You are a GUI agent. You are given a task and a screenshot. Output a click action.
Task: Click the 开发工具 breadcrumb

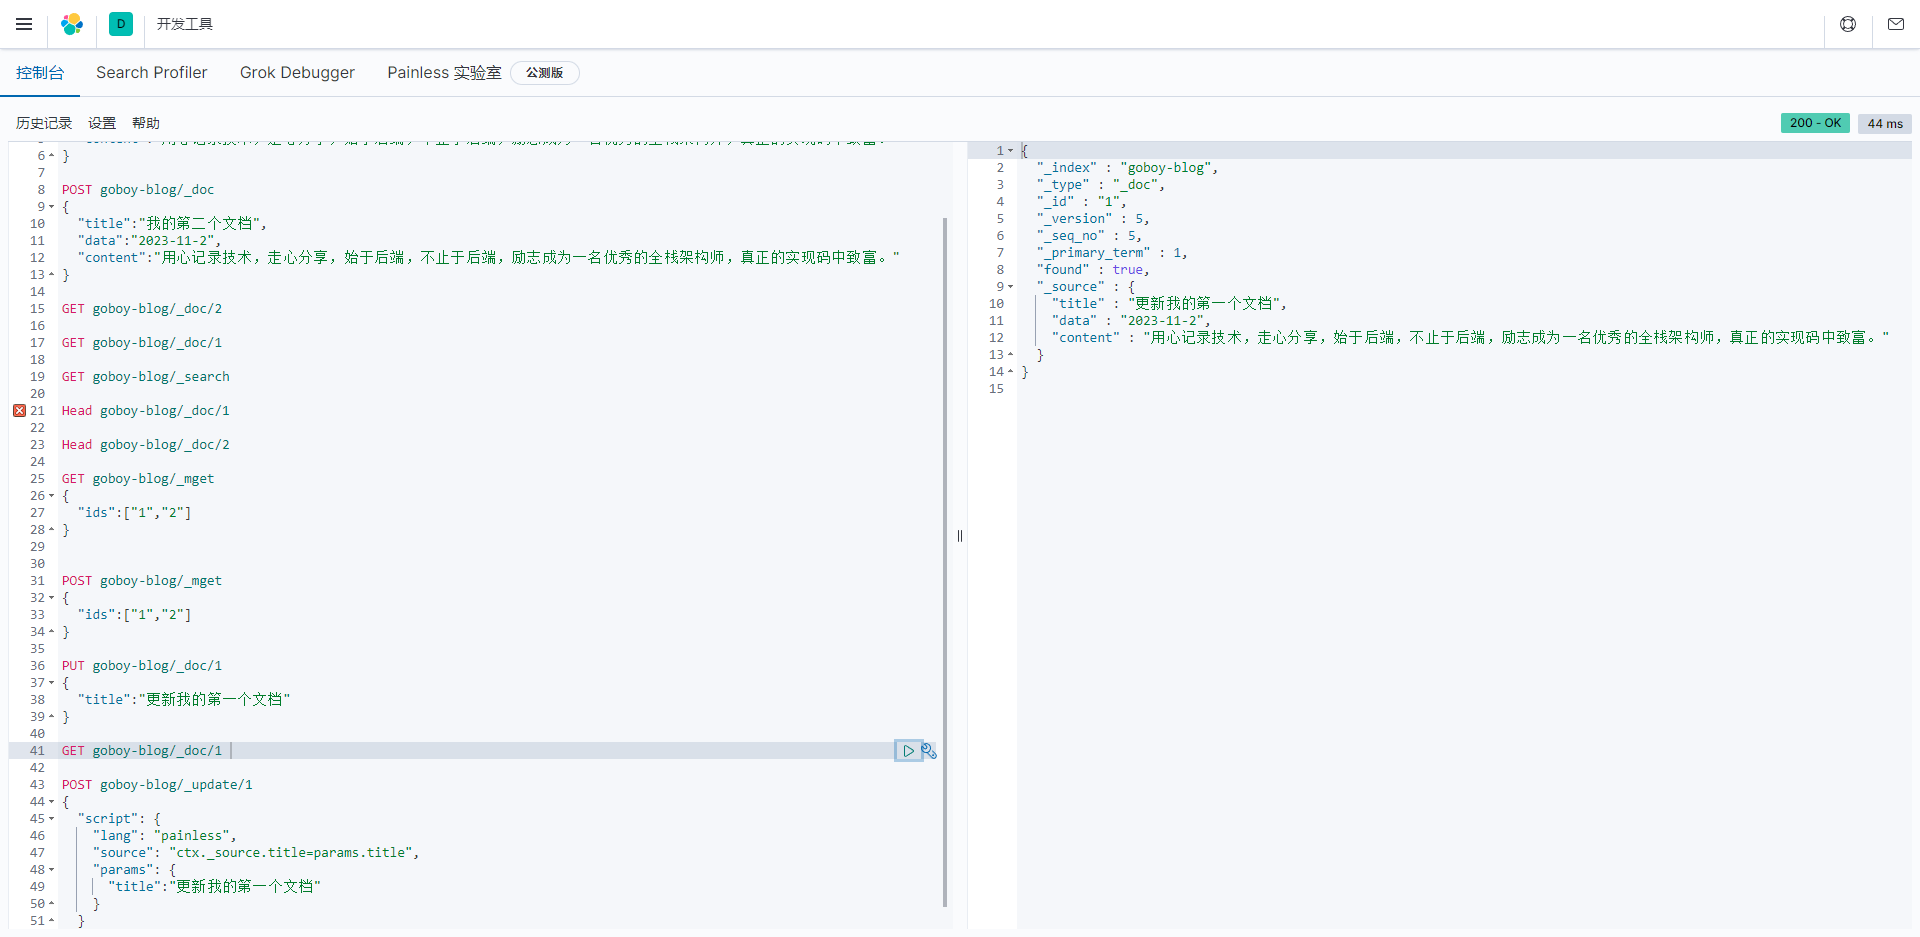click(185, 24)
